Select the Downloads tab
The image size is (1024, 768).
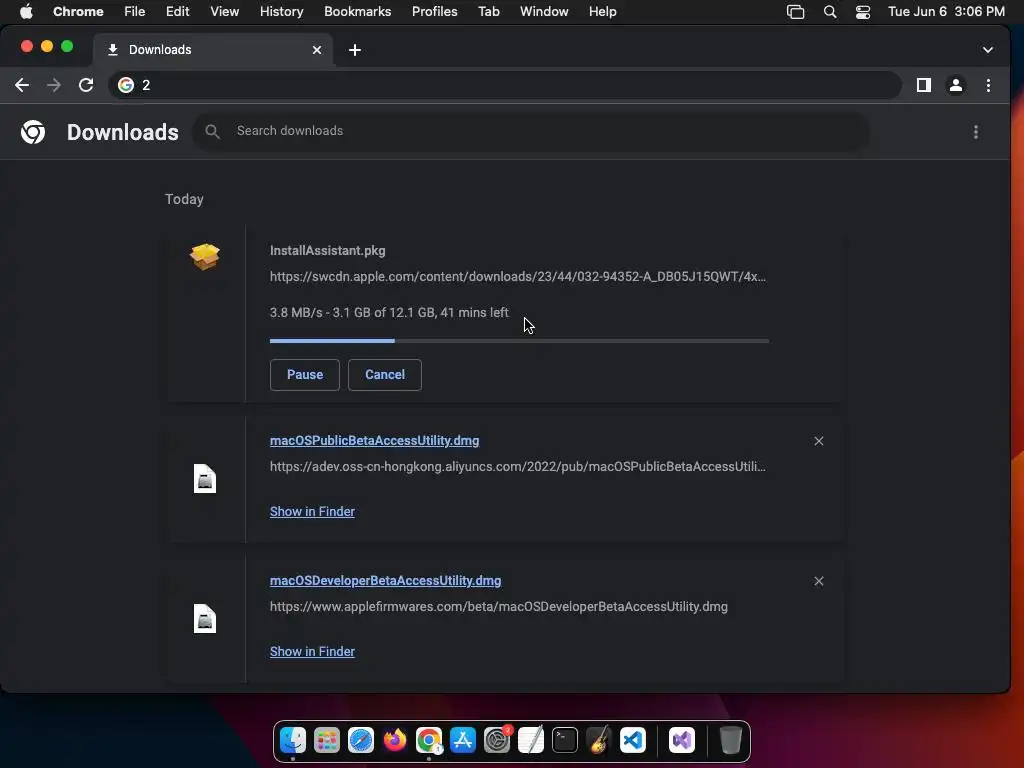213,50
